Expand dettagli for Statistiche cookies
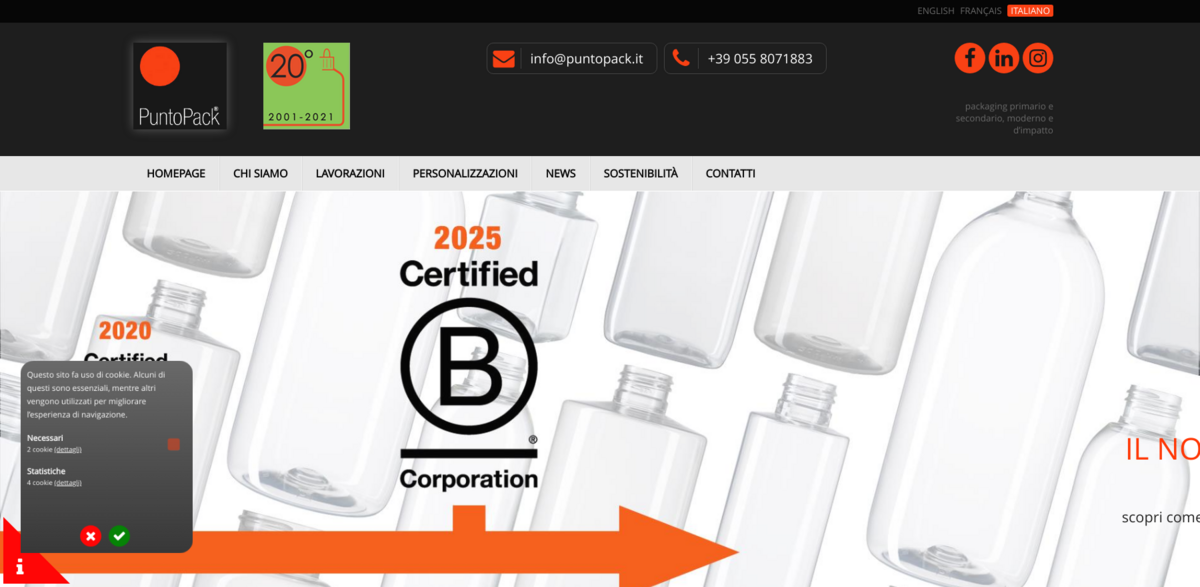Image resolution: width=1200 pixels, height=587 pixels. click(x=68, y=483)
